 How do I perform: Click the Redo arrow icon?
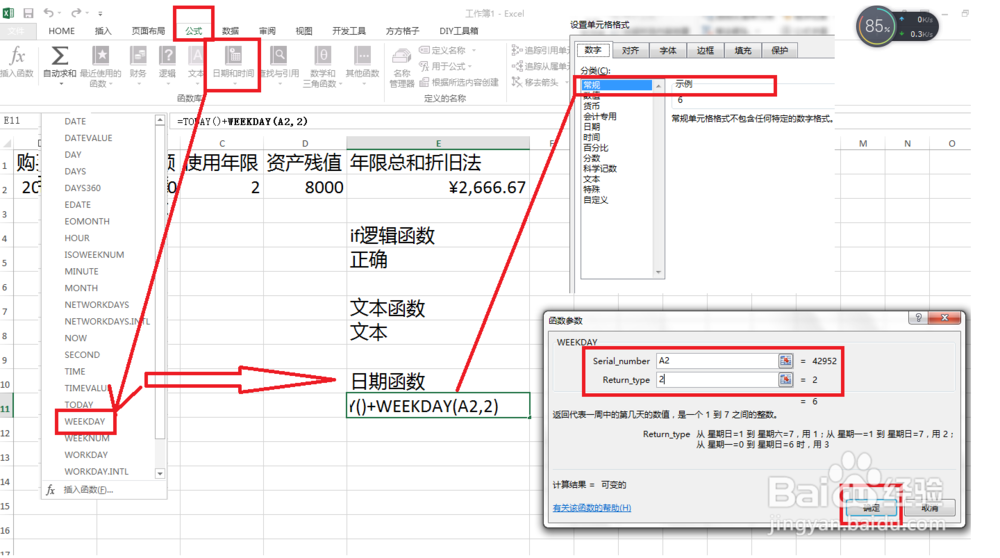(76, 13)
